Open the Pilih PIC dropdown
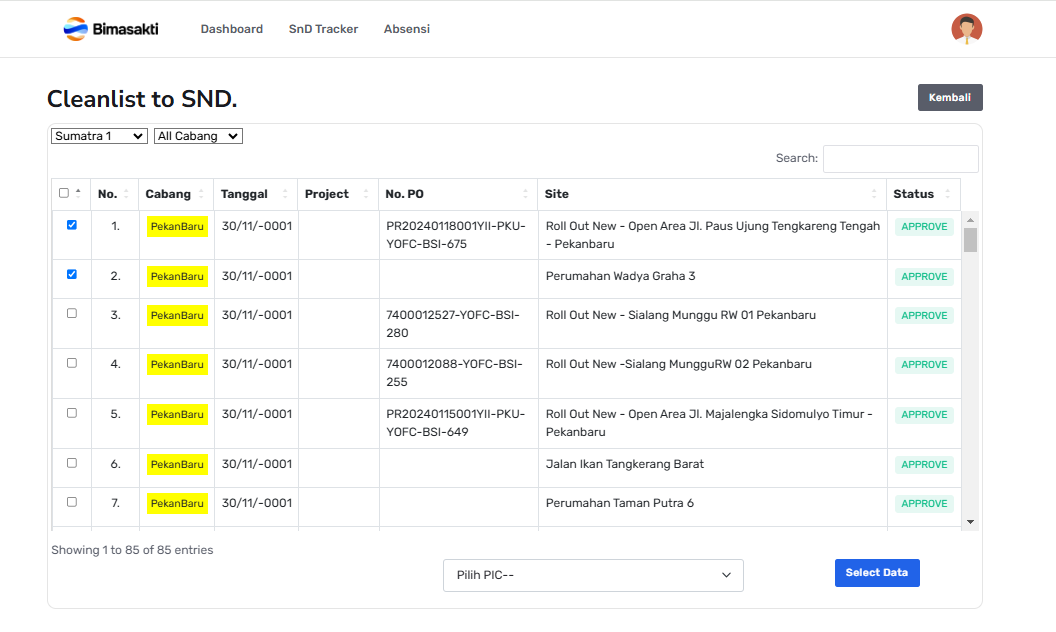Image resolution: width=1056 pixels, height=632 pixels. click(x=593, y=575)
